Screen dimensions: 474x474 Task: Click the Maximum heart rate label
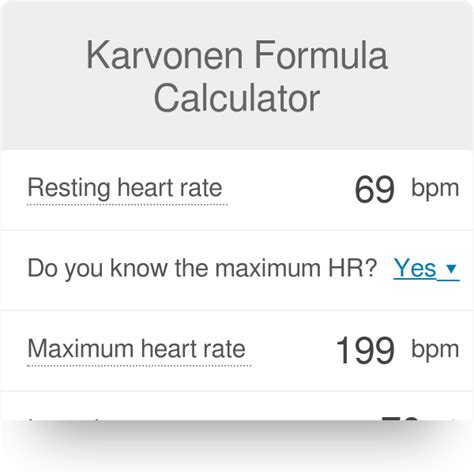(x=137, y=349)
